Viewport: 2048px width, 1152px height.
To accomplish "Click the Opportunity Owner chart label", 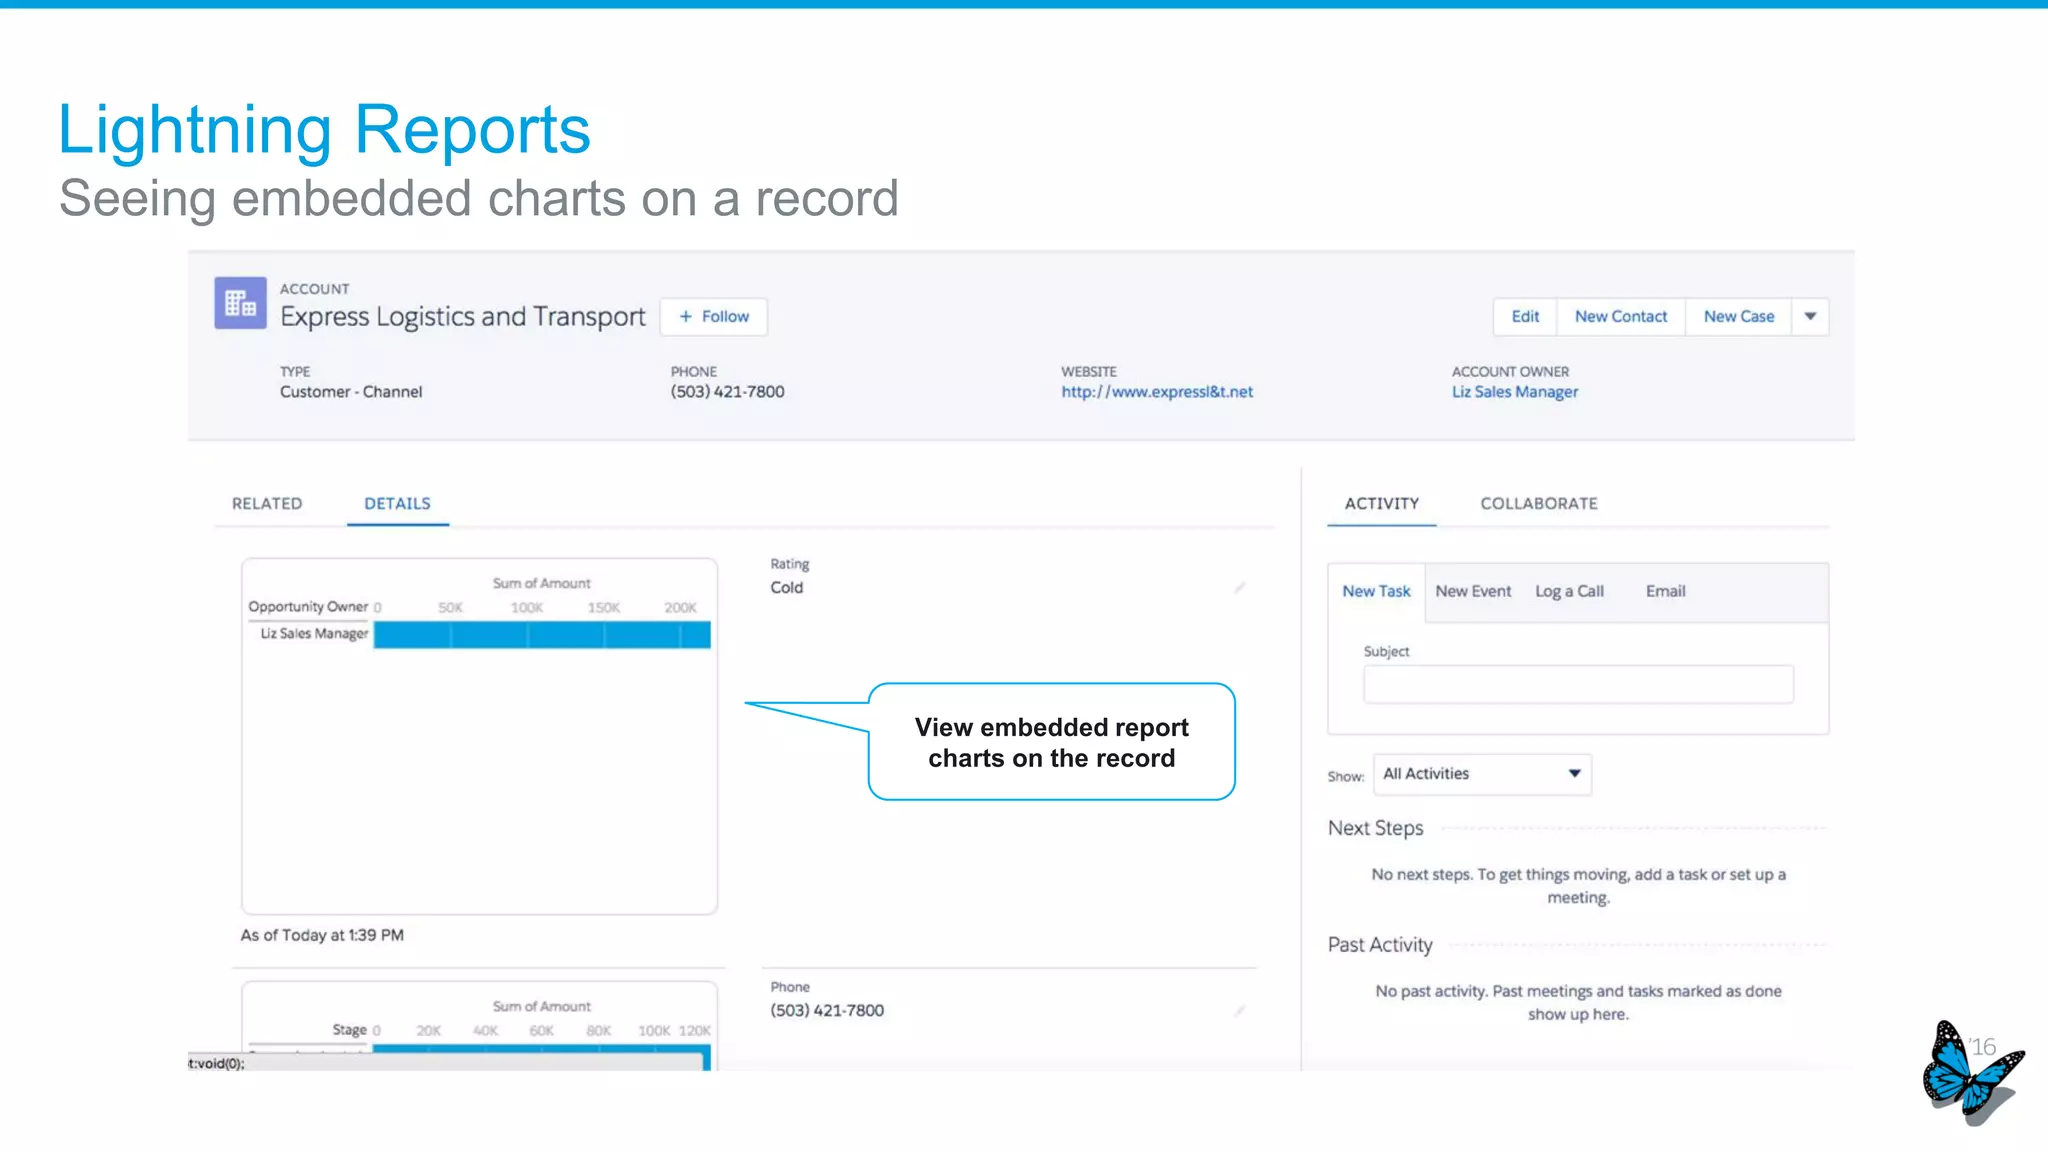I will pyautogui.click(x=308, y=606).
